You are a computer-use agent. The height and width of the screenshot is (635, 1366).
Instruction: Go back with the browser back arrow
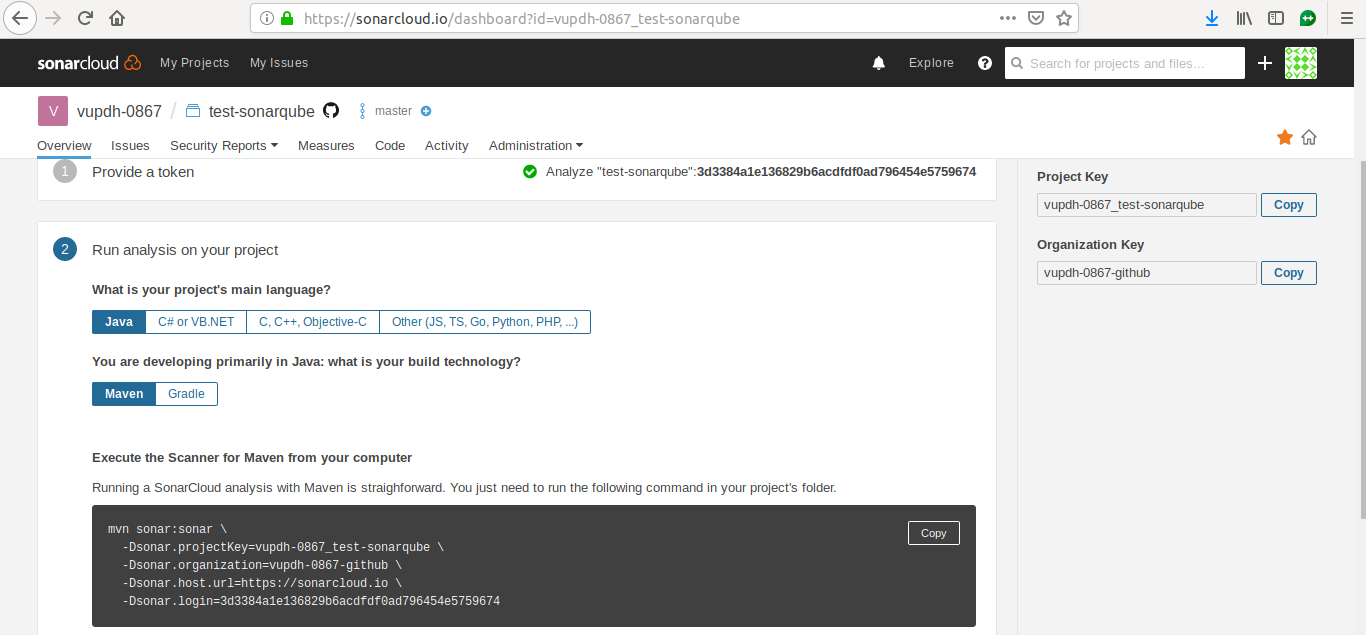coord(21,18)
